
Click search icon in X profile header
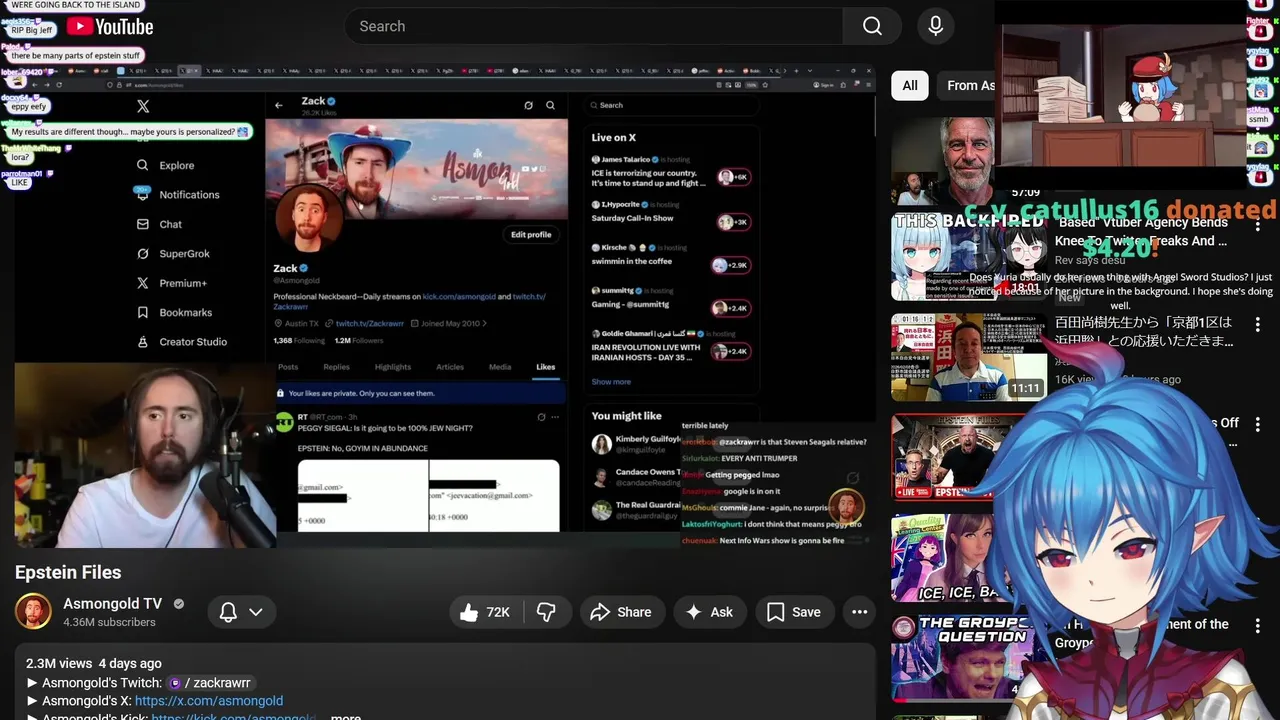point(550,105)
